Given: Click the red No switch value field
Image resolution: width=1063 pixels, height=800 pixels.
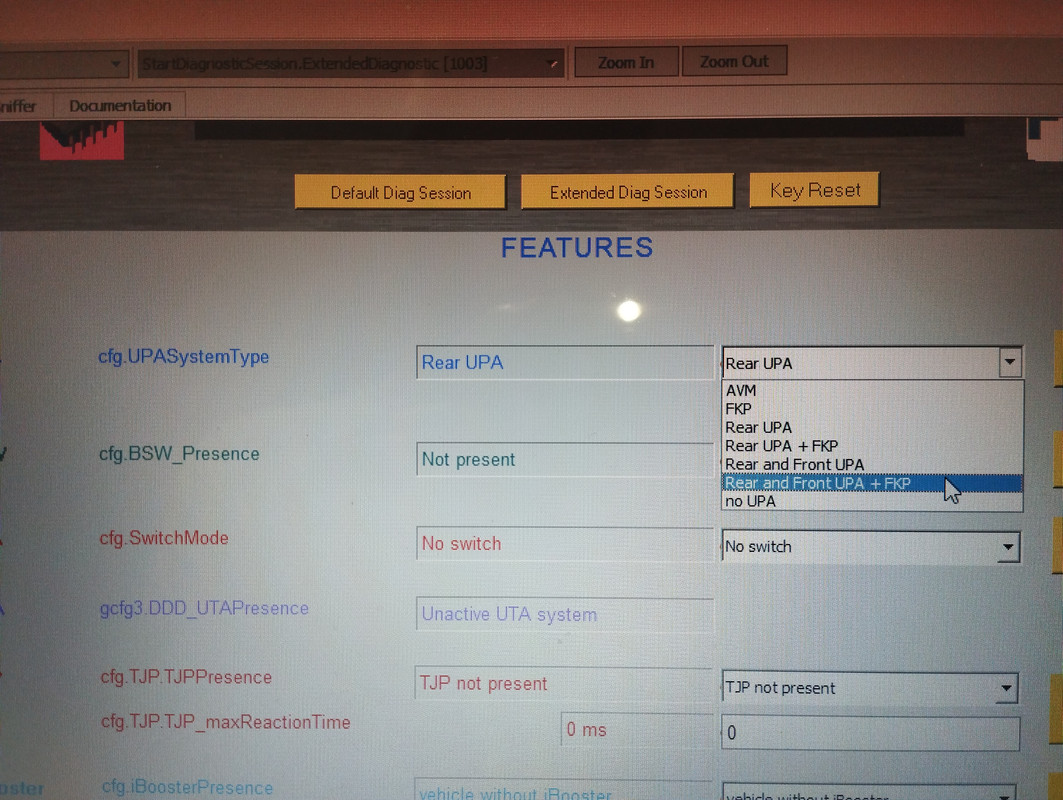Looking at the screenshot, I should pos(565,544).
